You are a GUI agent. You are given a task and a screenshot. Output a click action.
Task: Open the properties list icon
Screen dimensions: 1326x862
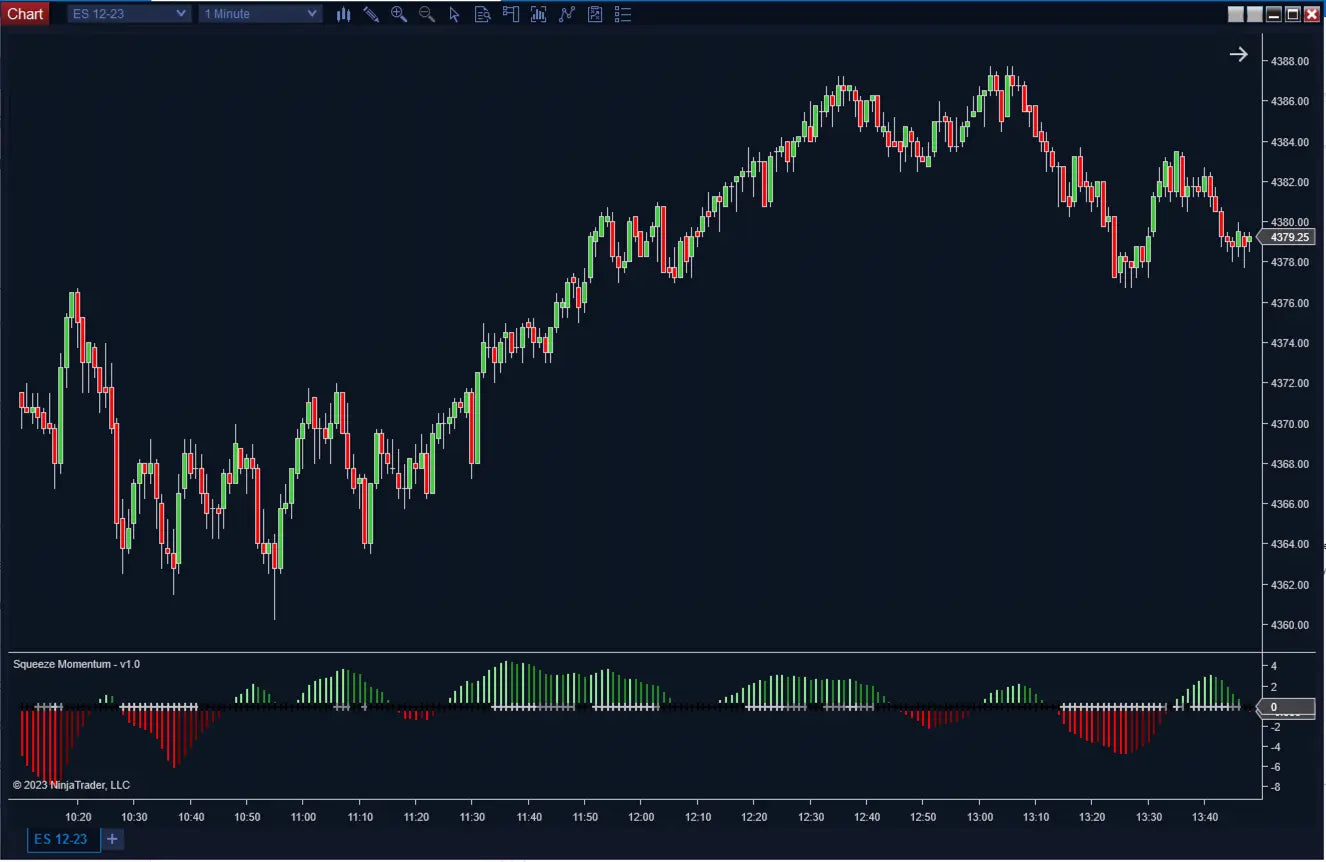[623, 14]
